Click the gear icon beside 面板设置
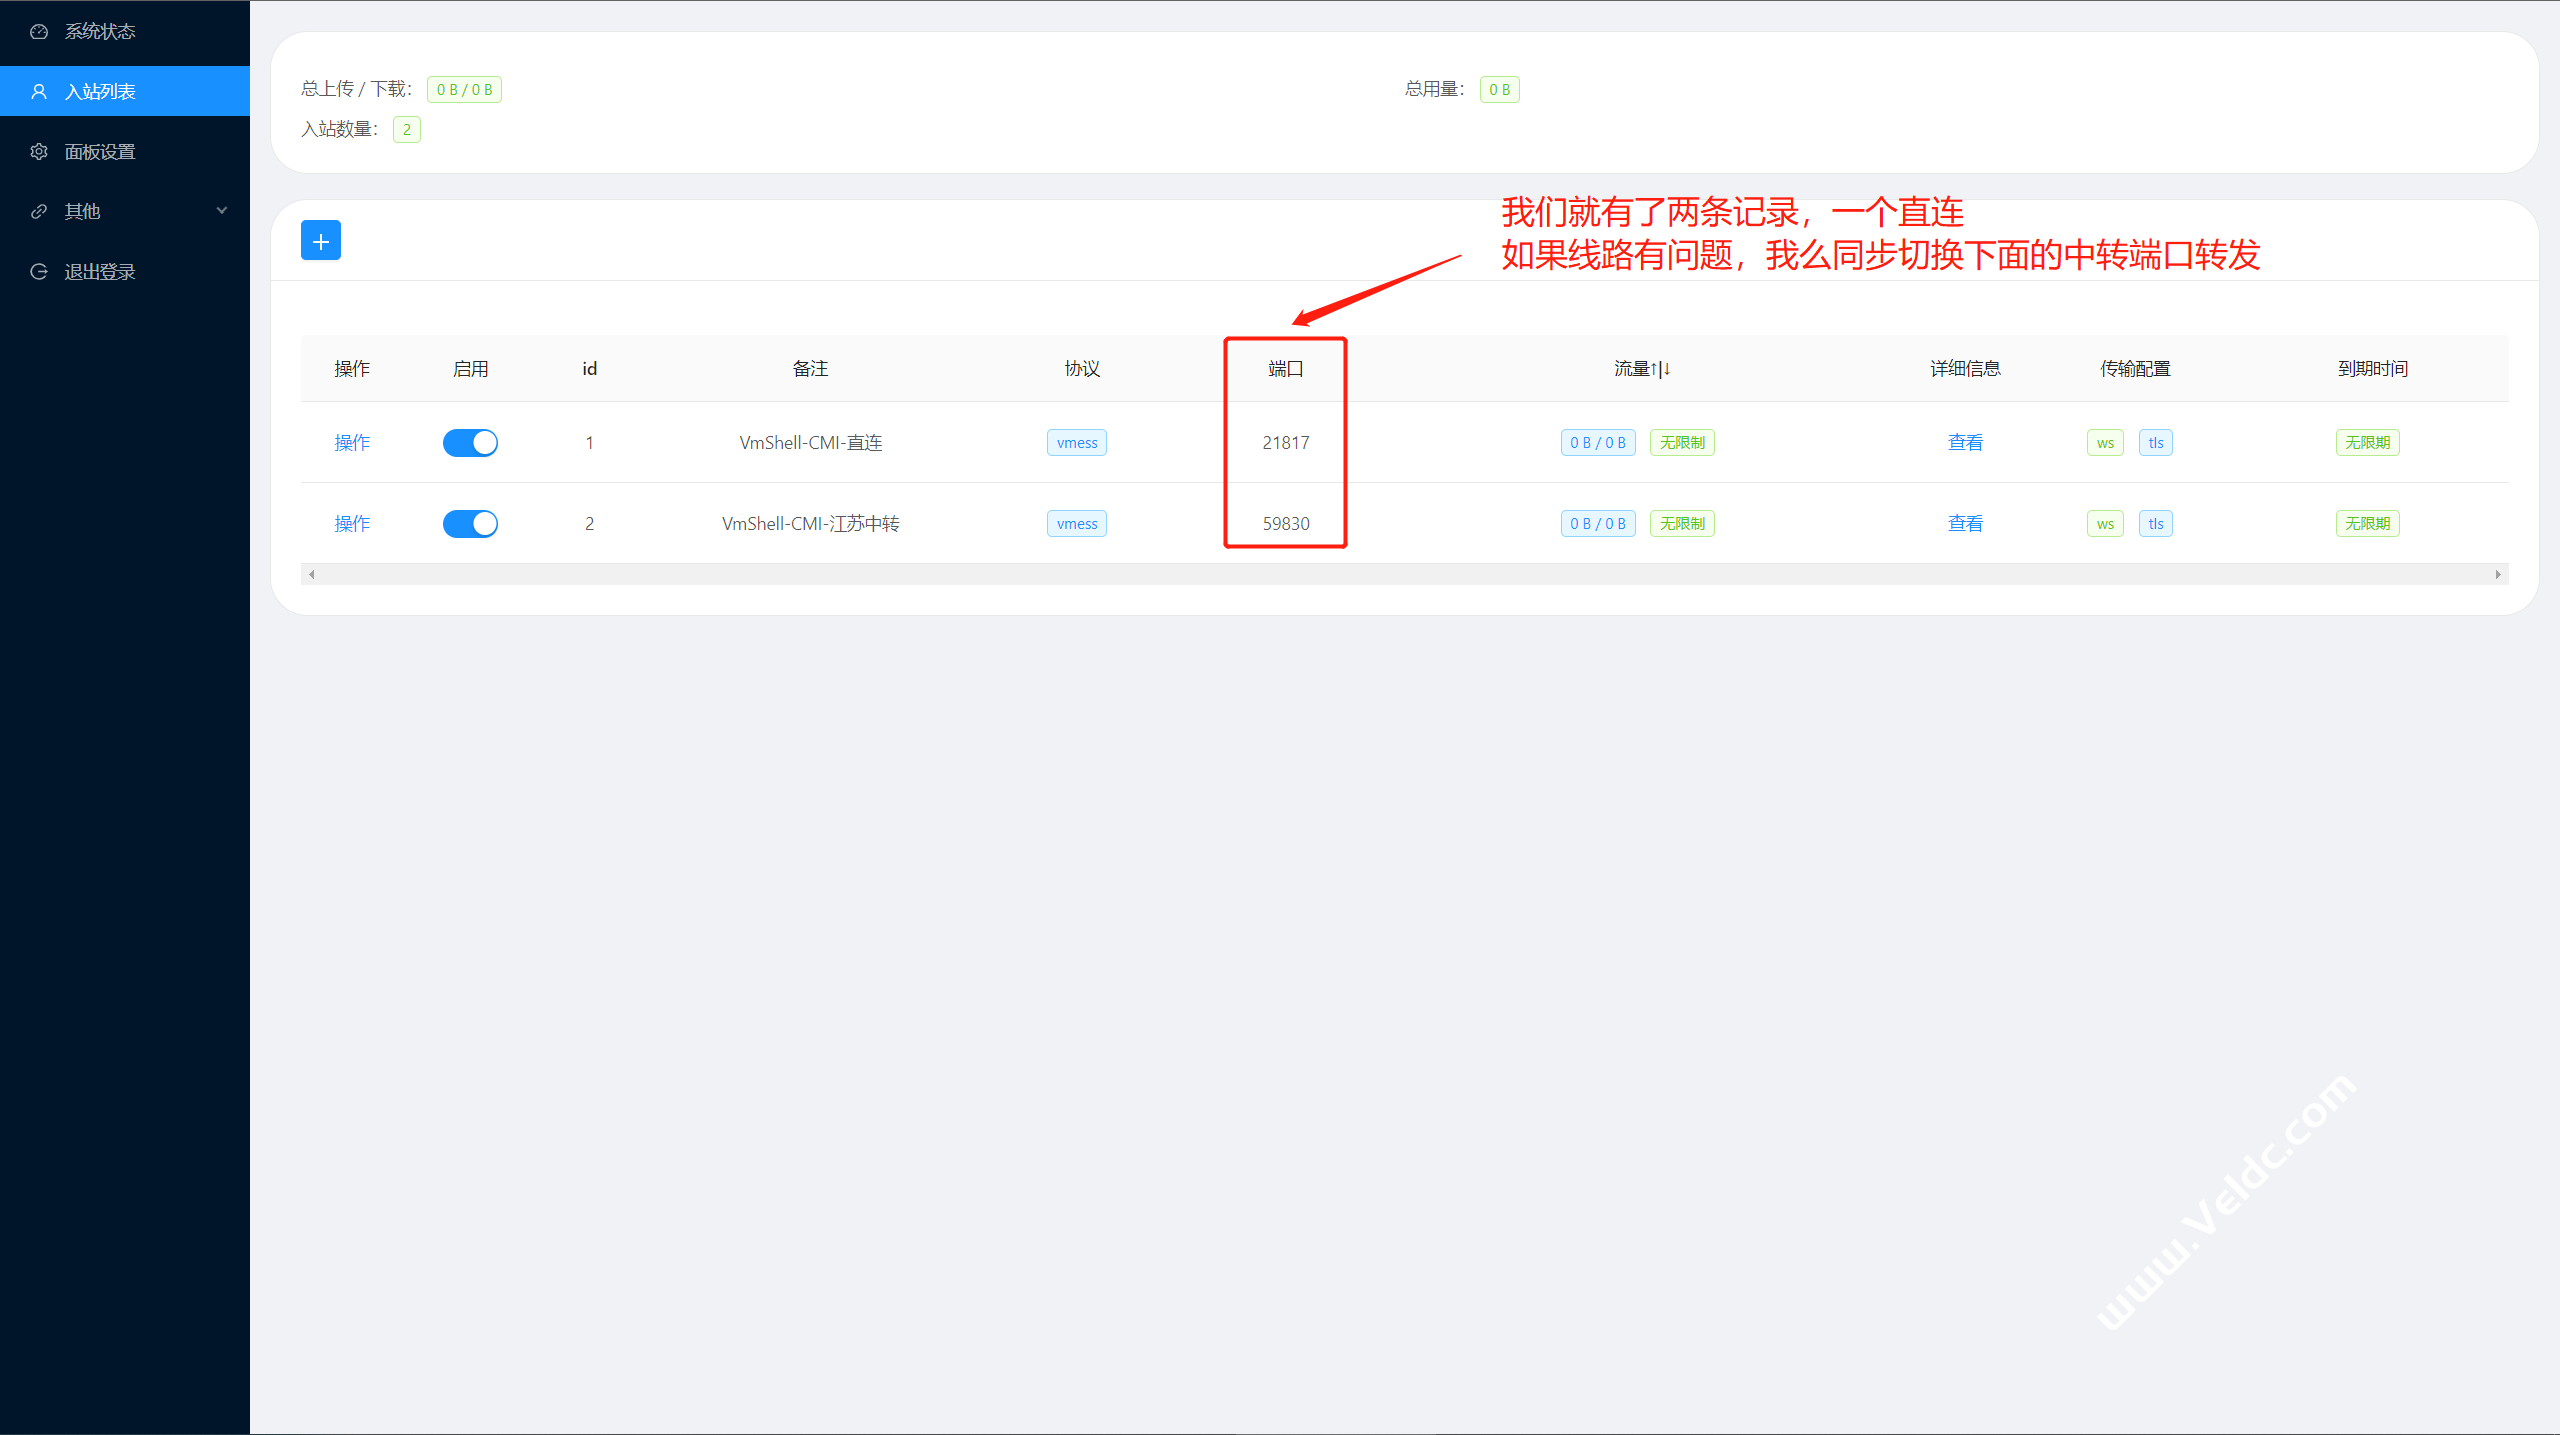The height and width of the screenshot is (1435, 2560). click(x=39, y=152)
